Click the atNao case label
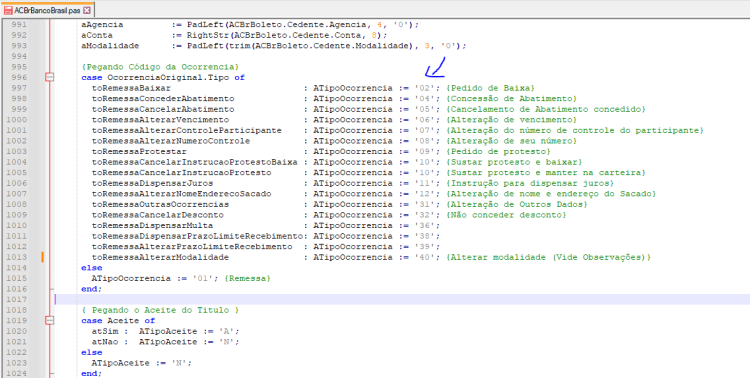The height and width of the screenshot is (378, 750). point(105,342)
